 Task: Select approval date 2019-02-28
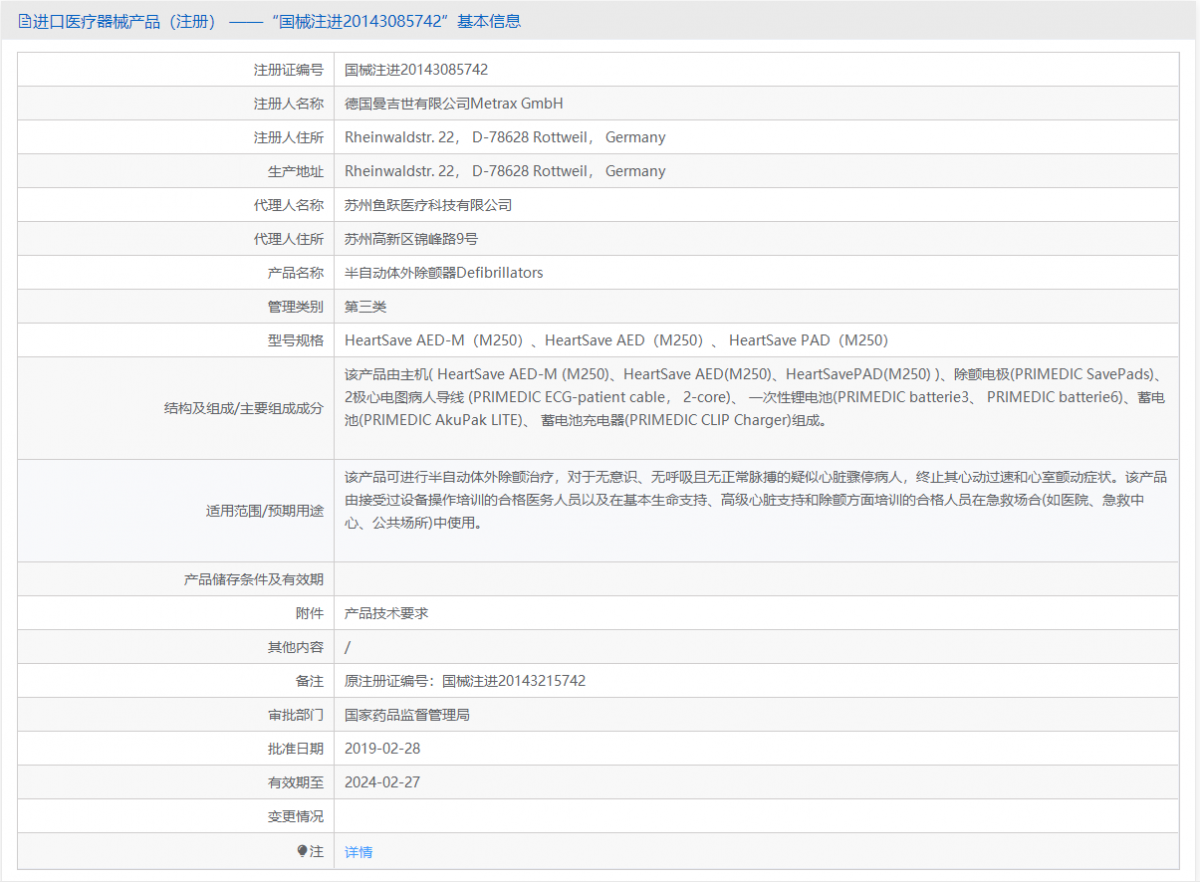382,748
